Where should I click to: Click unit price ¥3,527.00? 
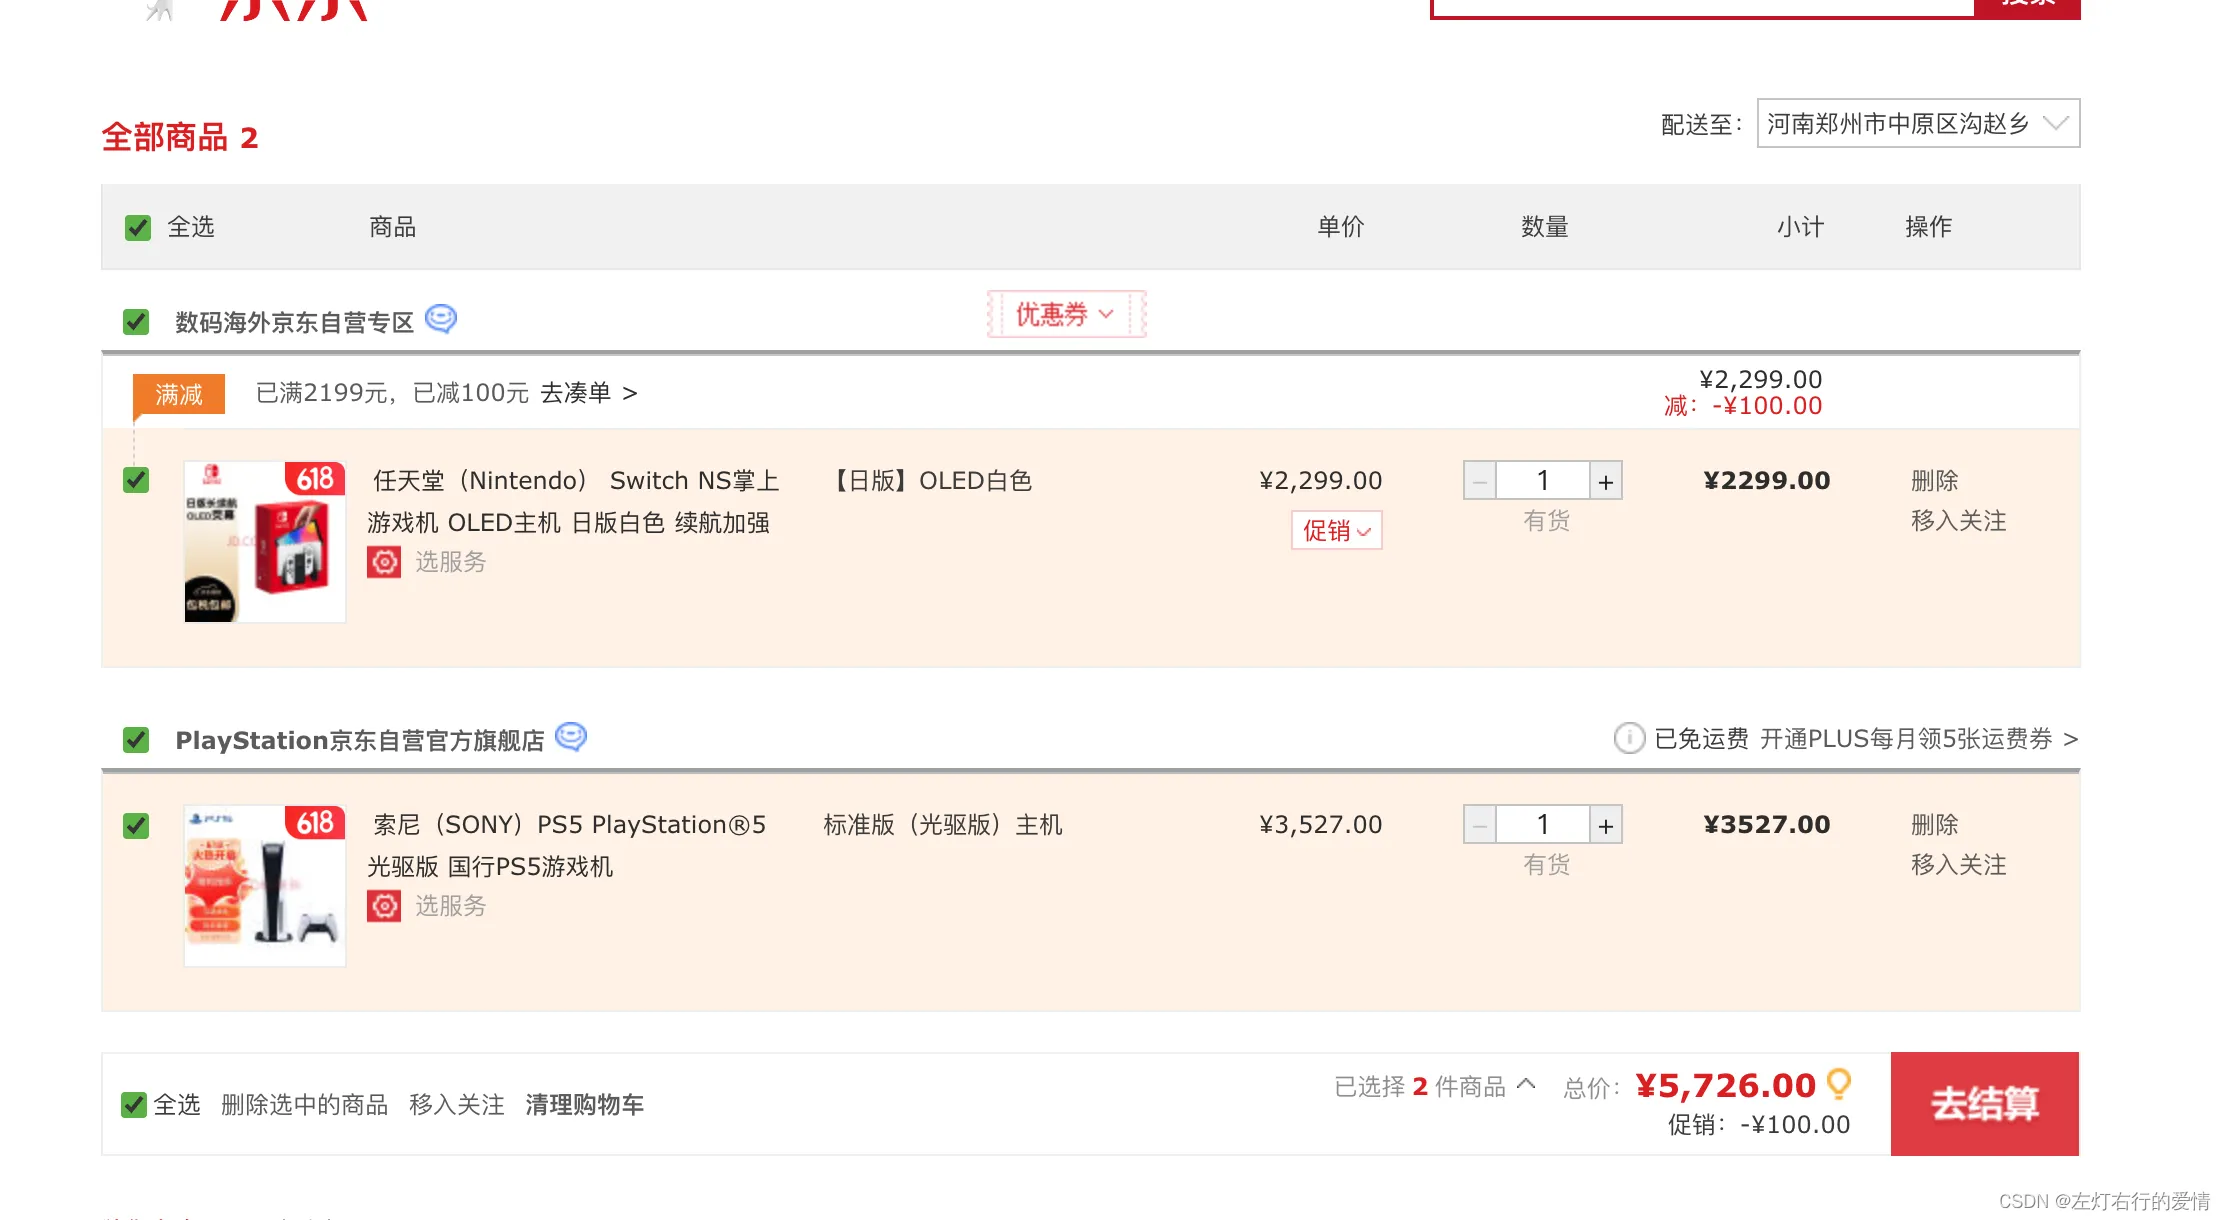point(1320,825)
